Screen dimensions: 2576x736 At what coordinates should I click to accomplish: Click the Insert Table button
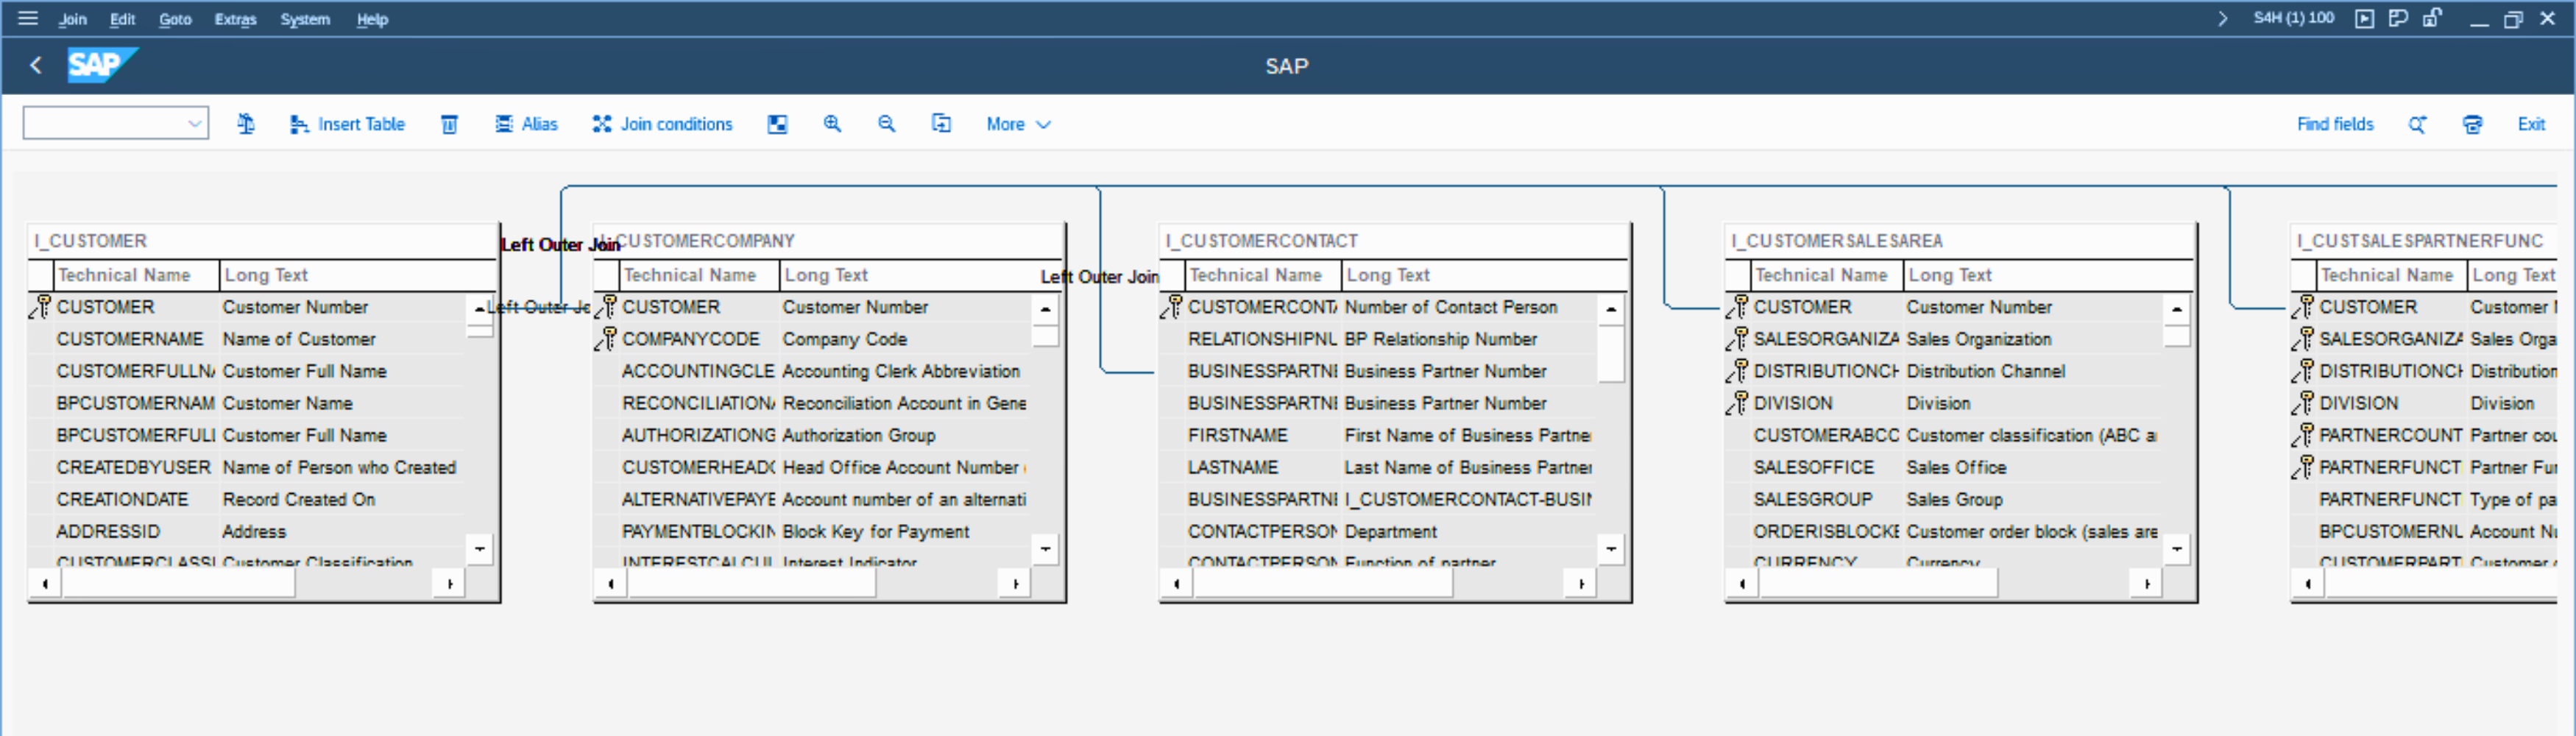(348, 124)
